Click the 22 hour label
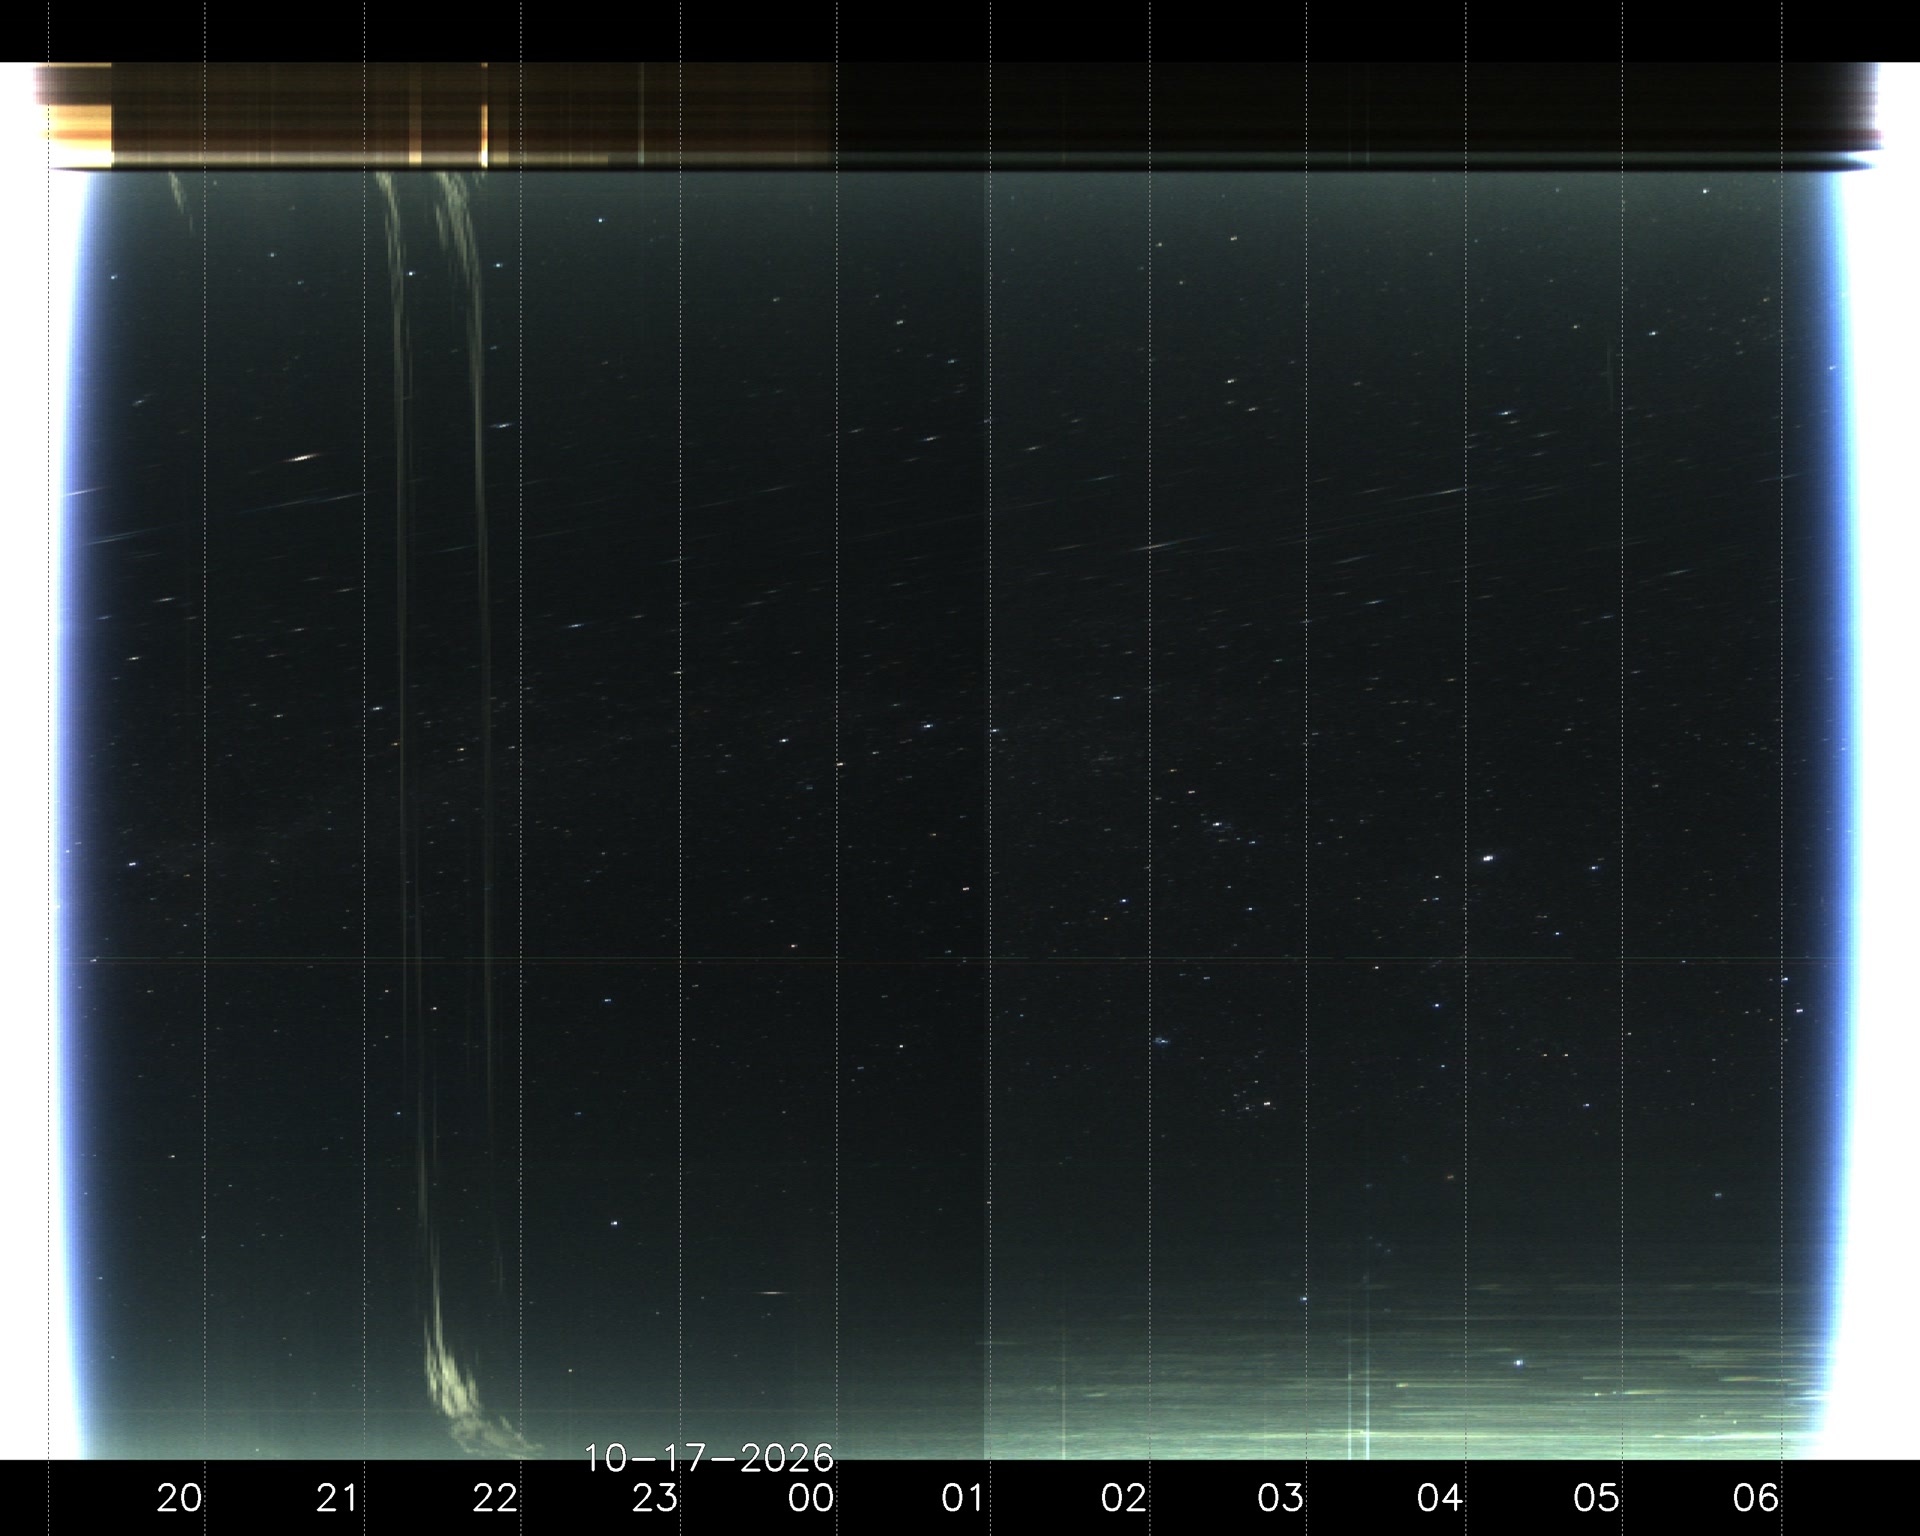This screenshot has height=1536, width=1920. (496, 1497)
